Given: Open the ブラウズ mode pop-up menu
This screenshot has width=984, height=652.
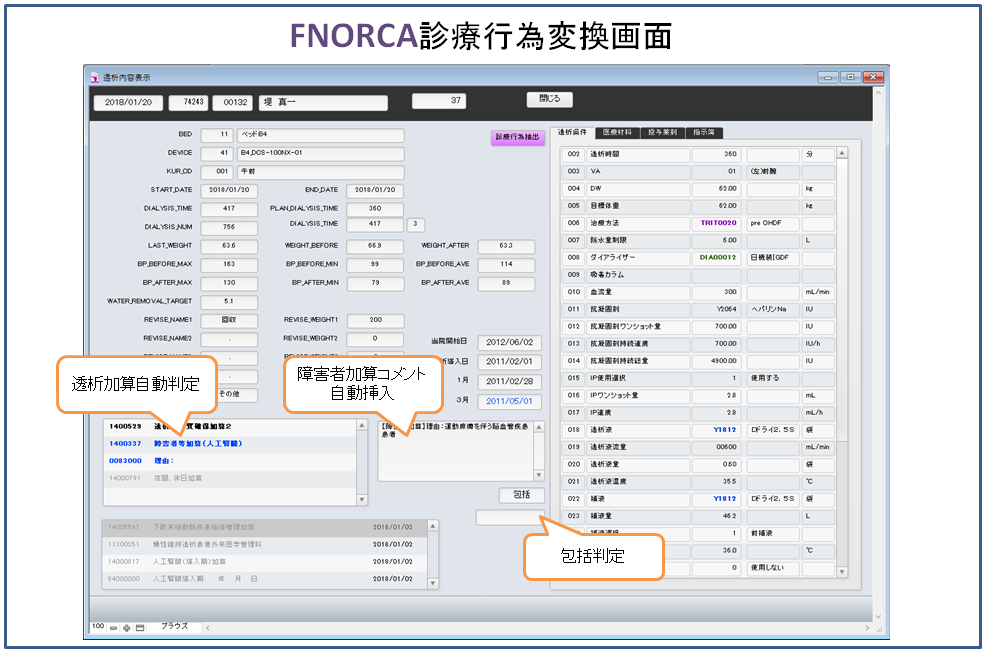Looking at the screenshot, I should (174, 626).
